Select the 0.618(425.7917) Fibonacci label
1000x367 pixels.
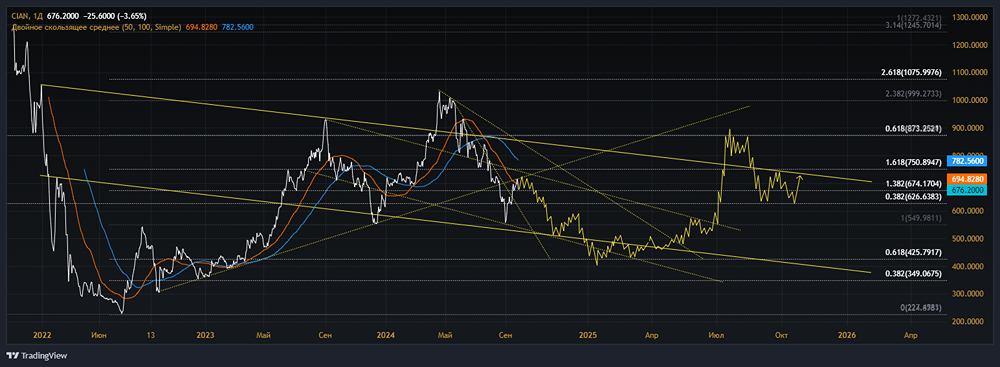click(912, 252)
